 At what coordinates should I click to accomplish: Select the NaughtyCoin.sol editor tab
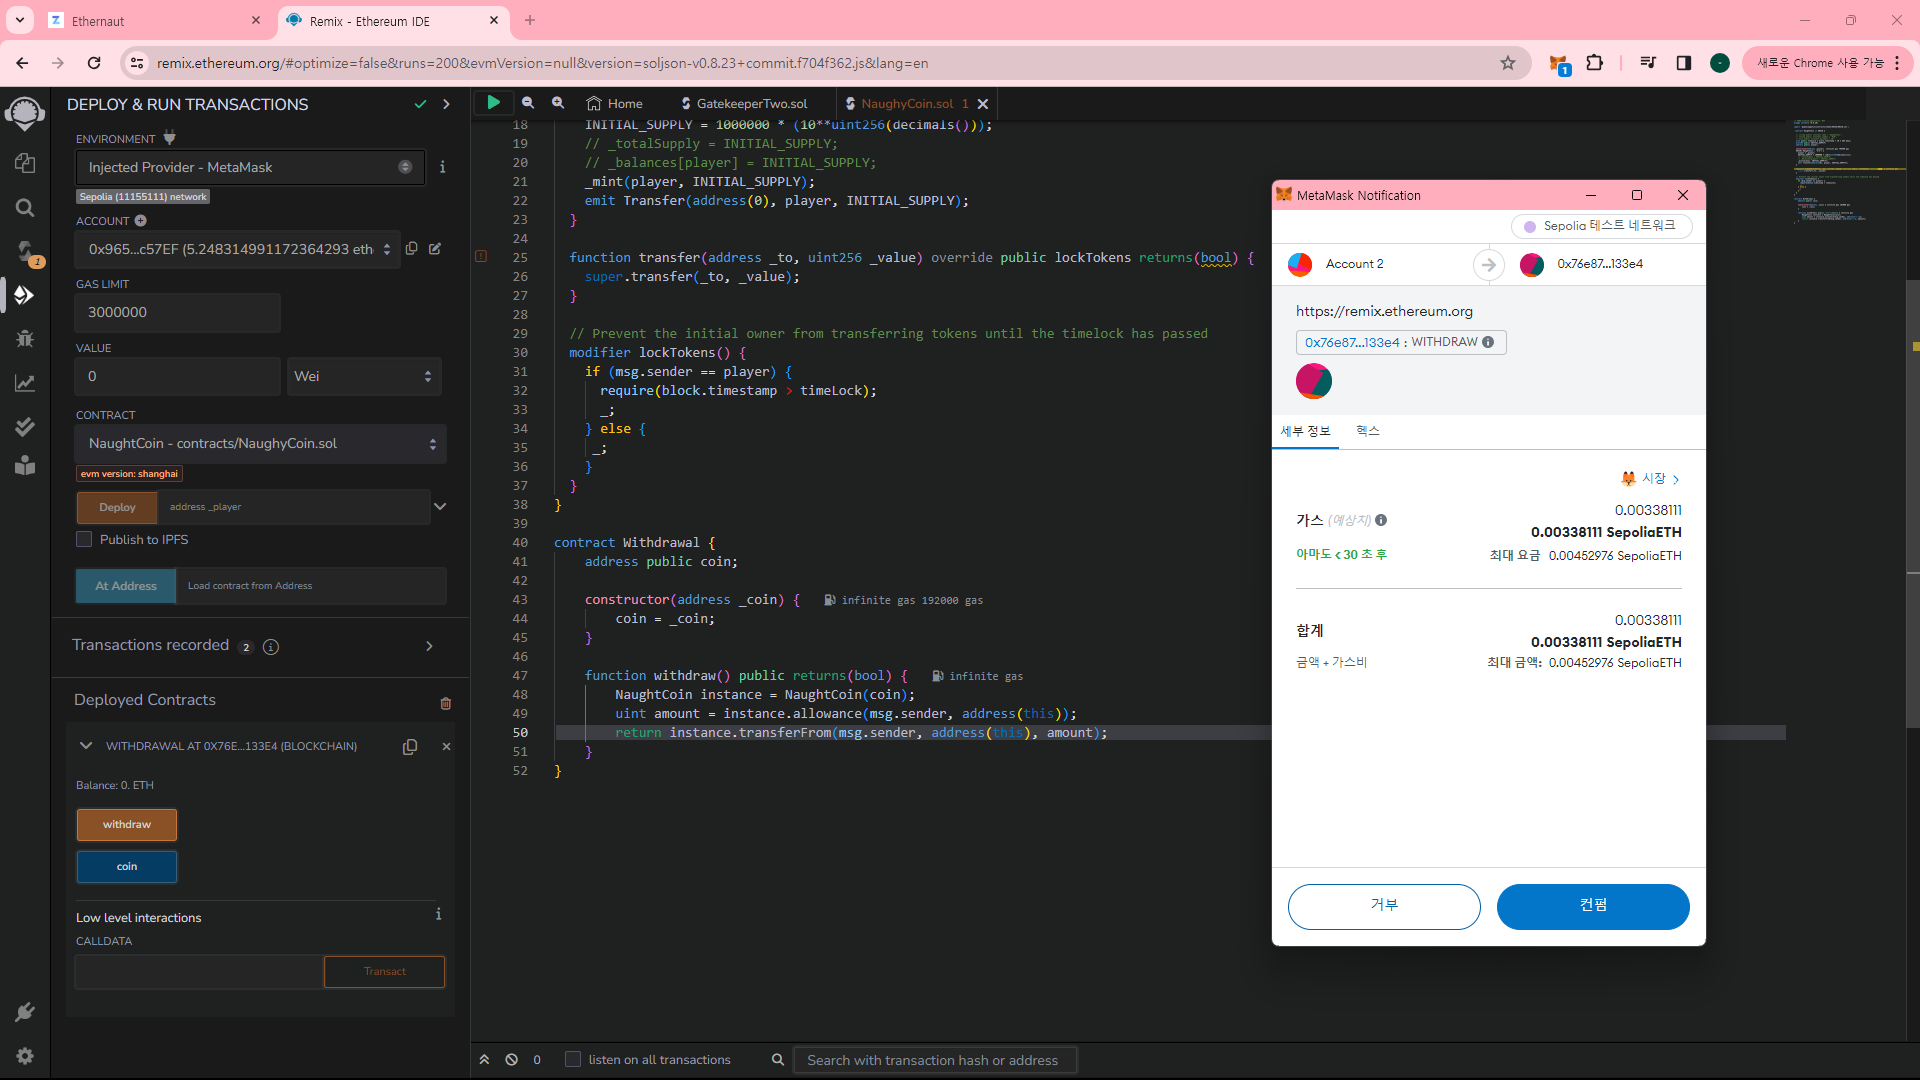(907, 103)
